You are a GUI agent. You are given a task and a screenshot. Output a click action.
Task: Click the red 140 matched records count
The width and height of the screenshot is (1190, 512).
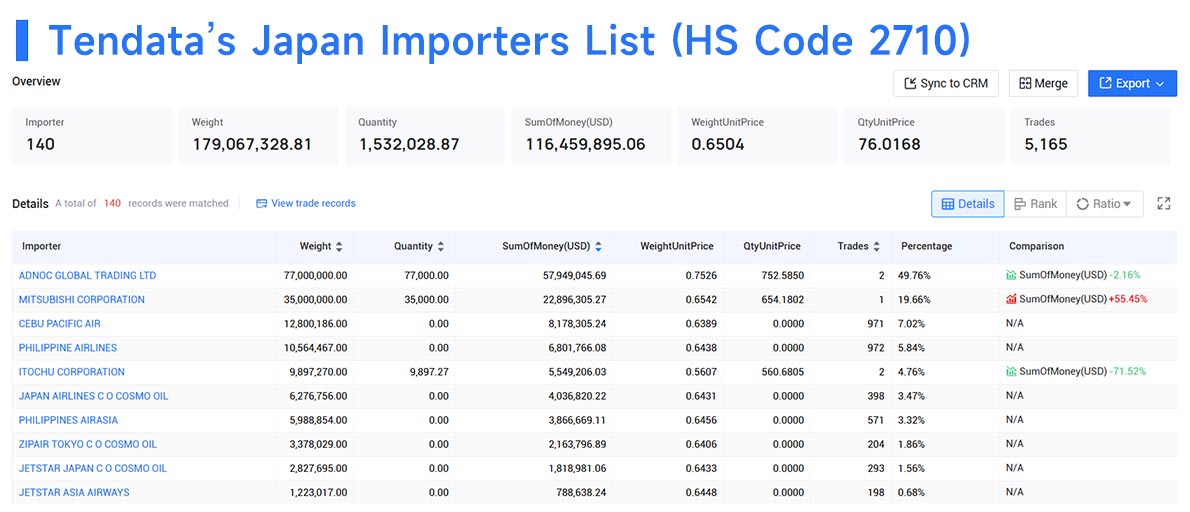(112, 203)
